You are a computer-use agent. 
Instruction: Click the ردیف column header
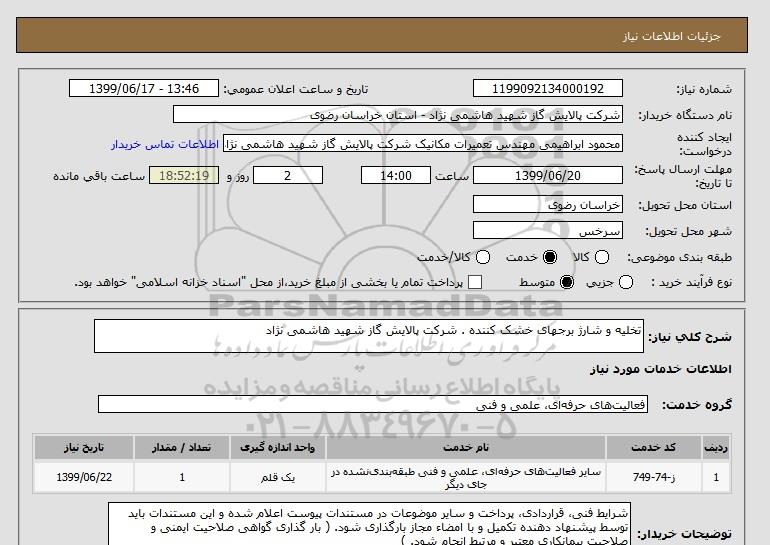pos(716,447)
